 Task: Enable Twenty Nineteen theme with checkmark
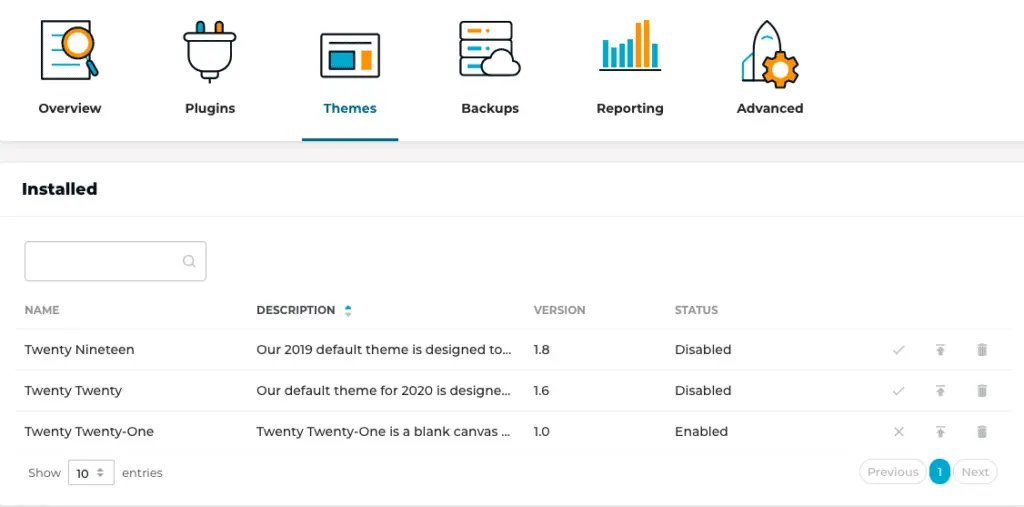point(899,350)
